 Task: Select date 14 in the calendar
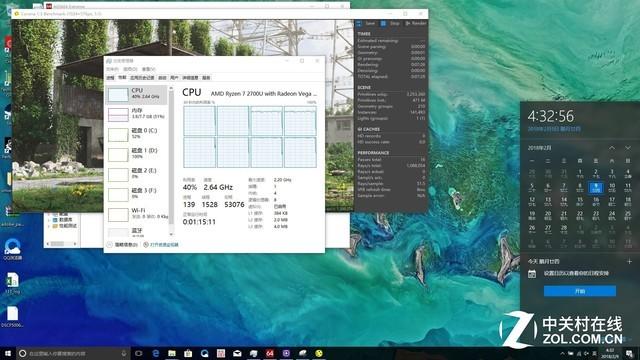(x=564, y=201)
